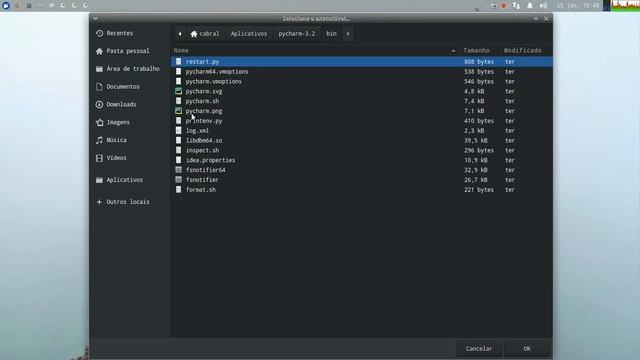Click the fsnotifier64 executable icon
Screen dimensions: 640x360
click(178, 170)
